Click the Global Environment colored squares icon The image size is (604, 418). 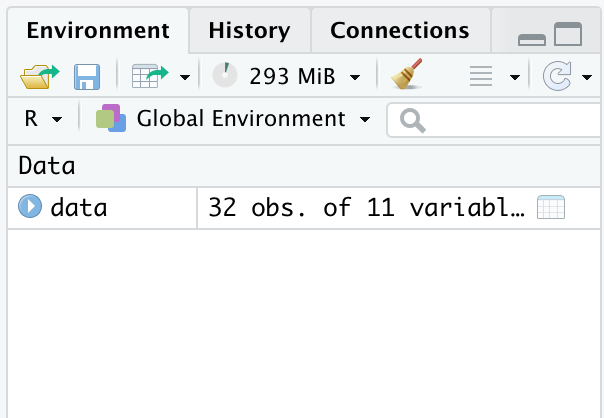pos(111,118)
